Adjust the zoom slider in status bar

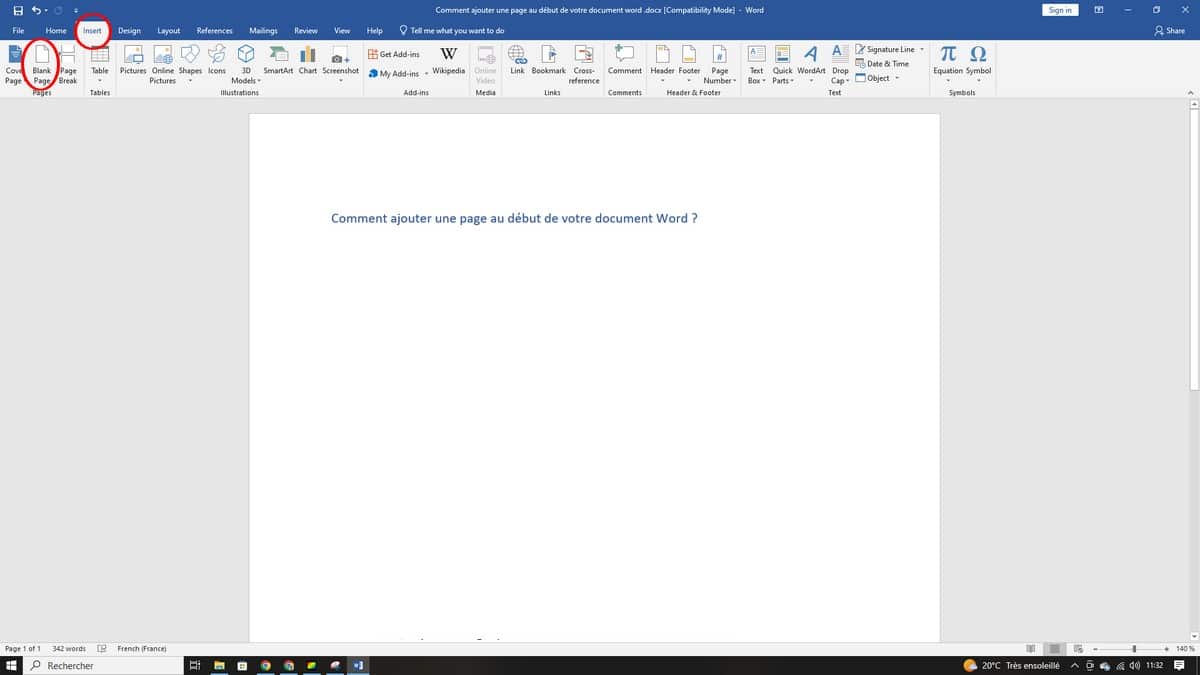pos(1133,649)
